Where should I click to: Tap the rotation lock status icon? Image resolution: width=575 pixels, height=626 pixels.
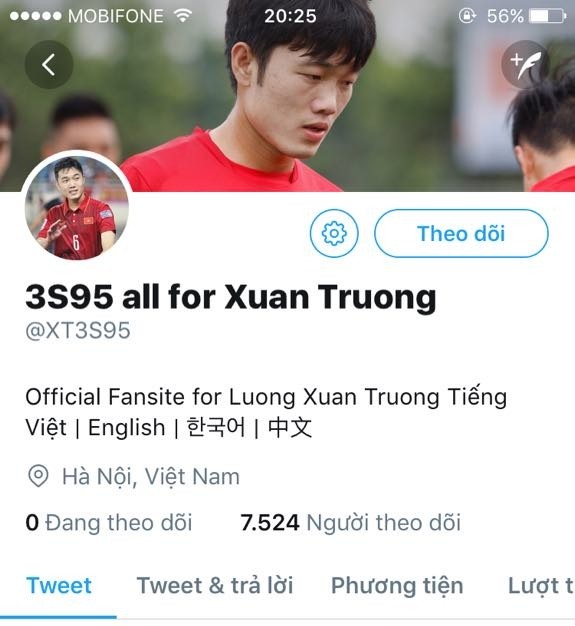click(467, 16)
